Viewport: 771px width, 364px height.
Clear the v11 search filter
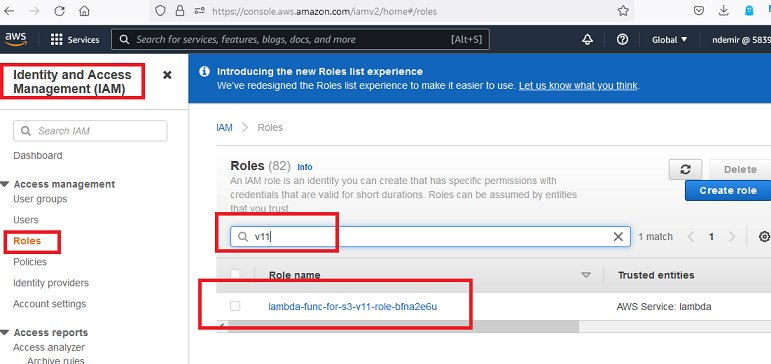(x=619, y=237)
